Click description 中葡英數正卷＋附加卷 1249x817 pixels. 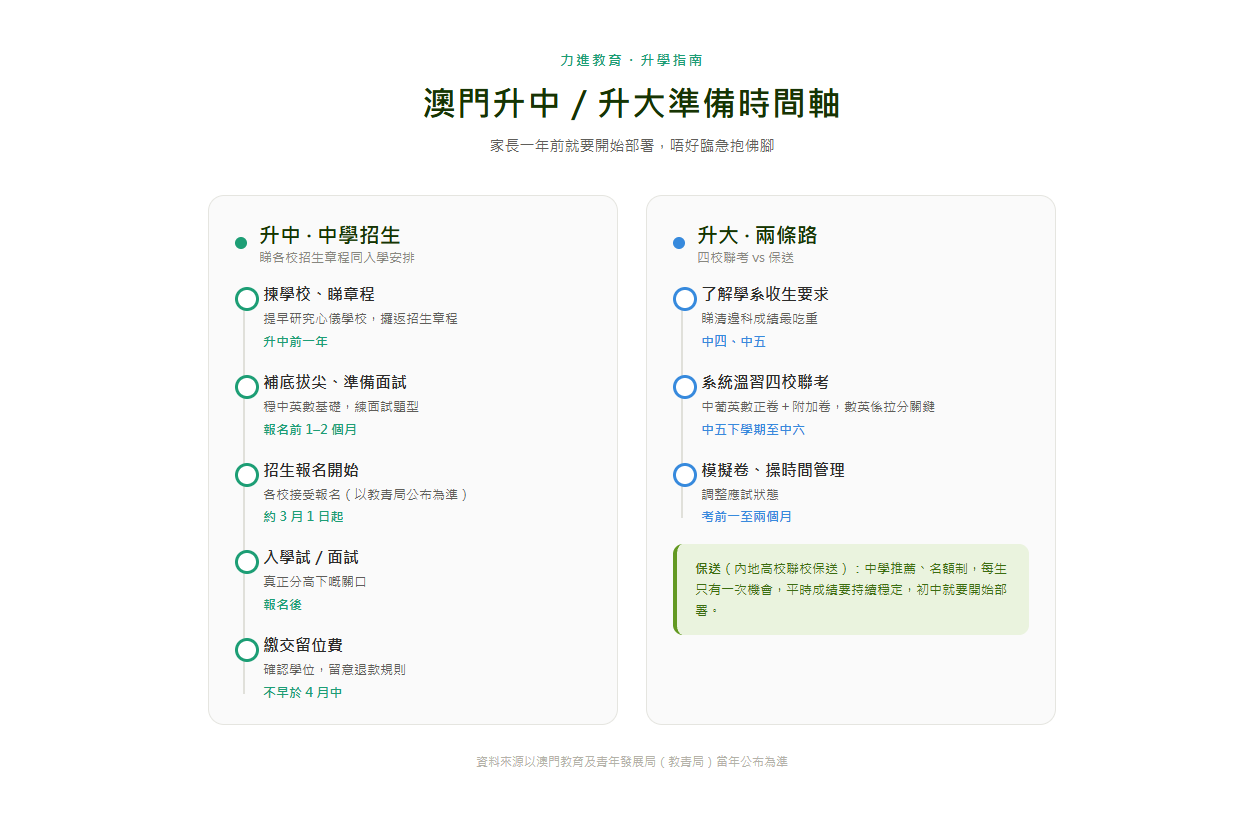coord(766,407)
